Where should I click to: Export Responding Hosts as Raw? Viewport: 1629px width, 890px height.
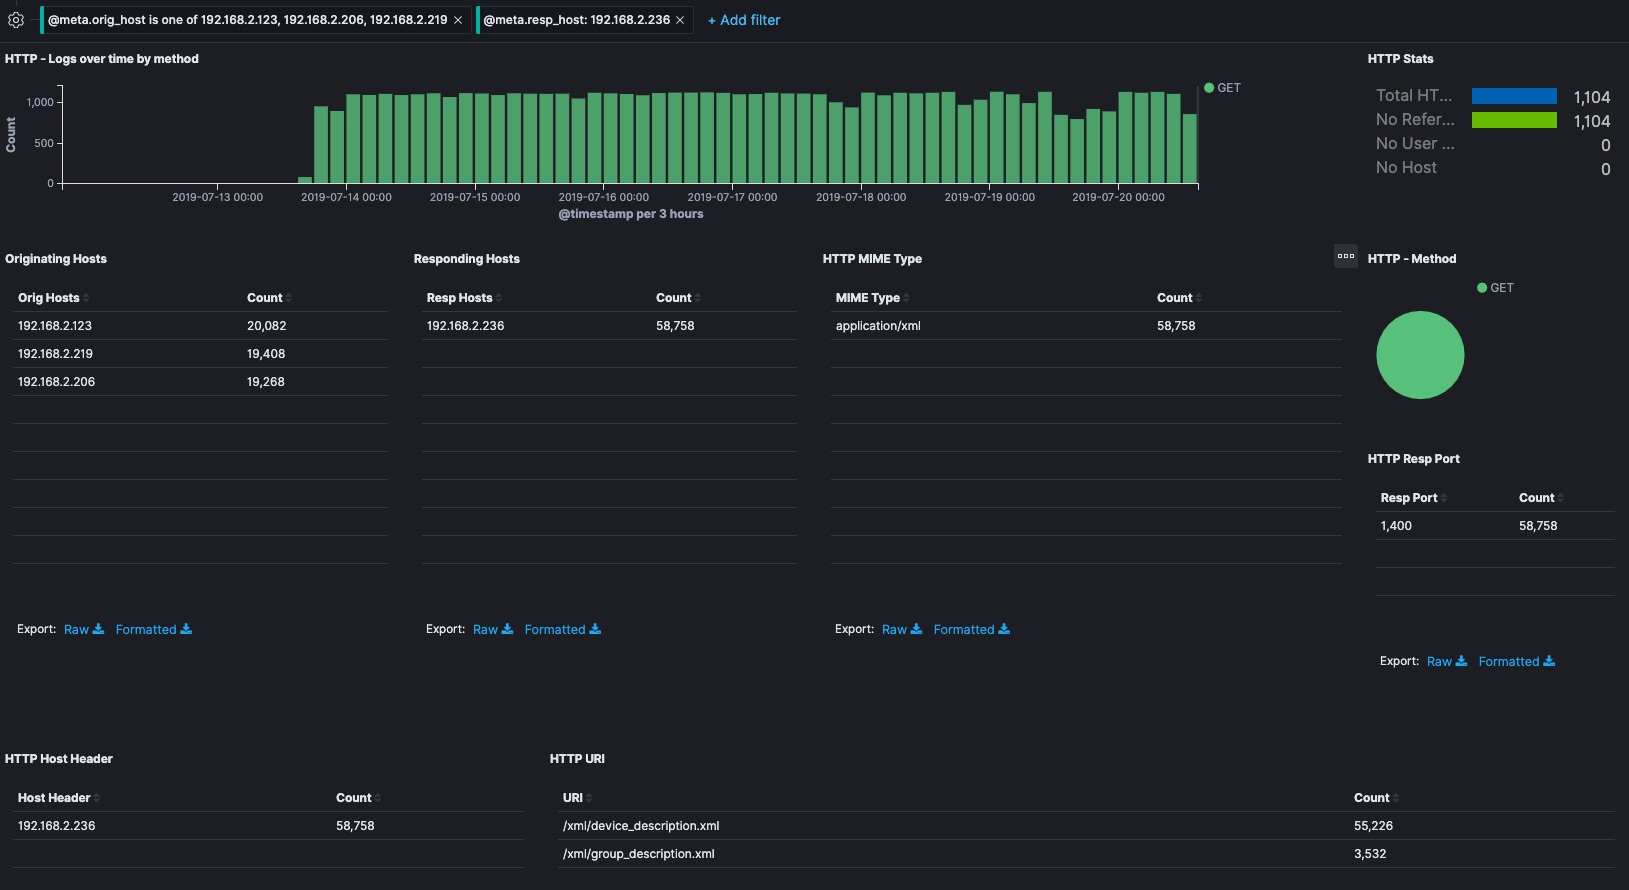[493, 630]
